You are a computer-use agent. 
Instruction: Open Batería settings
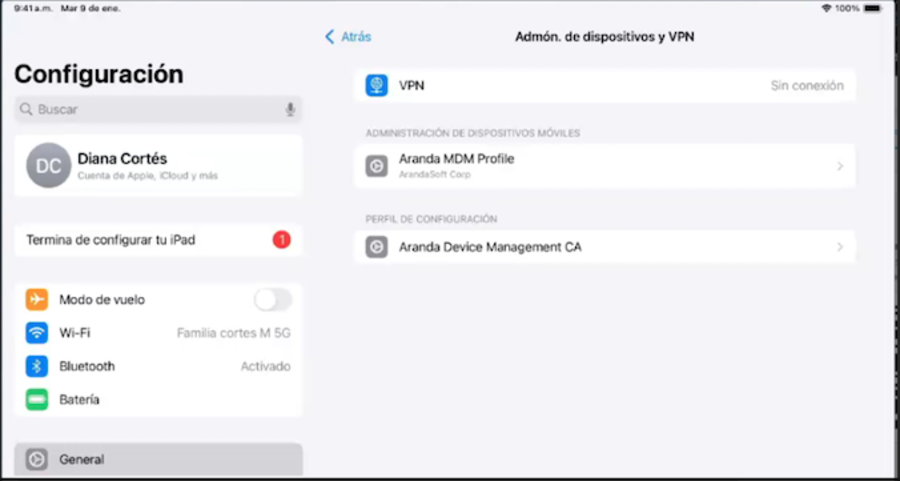coord(158,399)
